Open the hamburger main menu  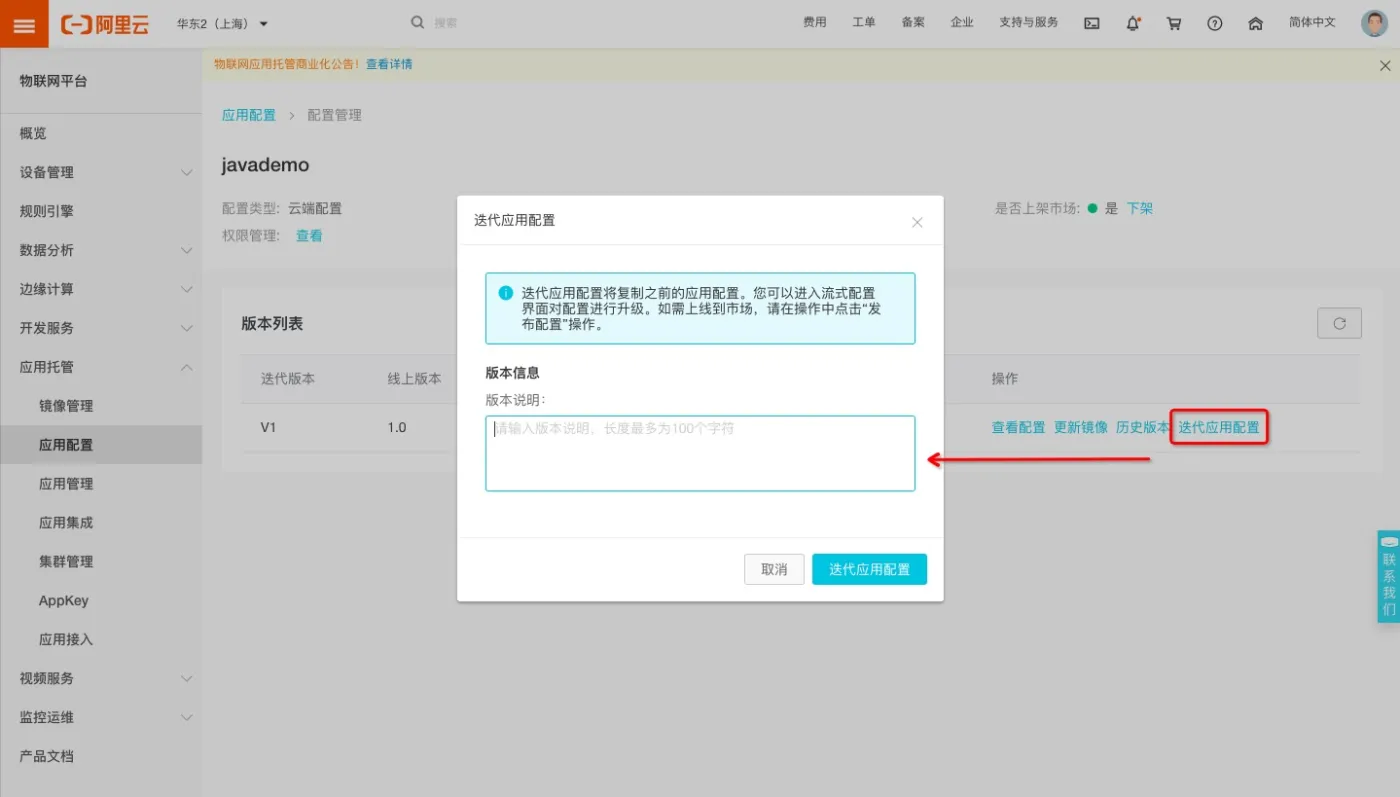pyautogui.click(x=24, y=24)
